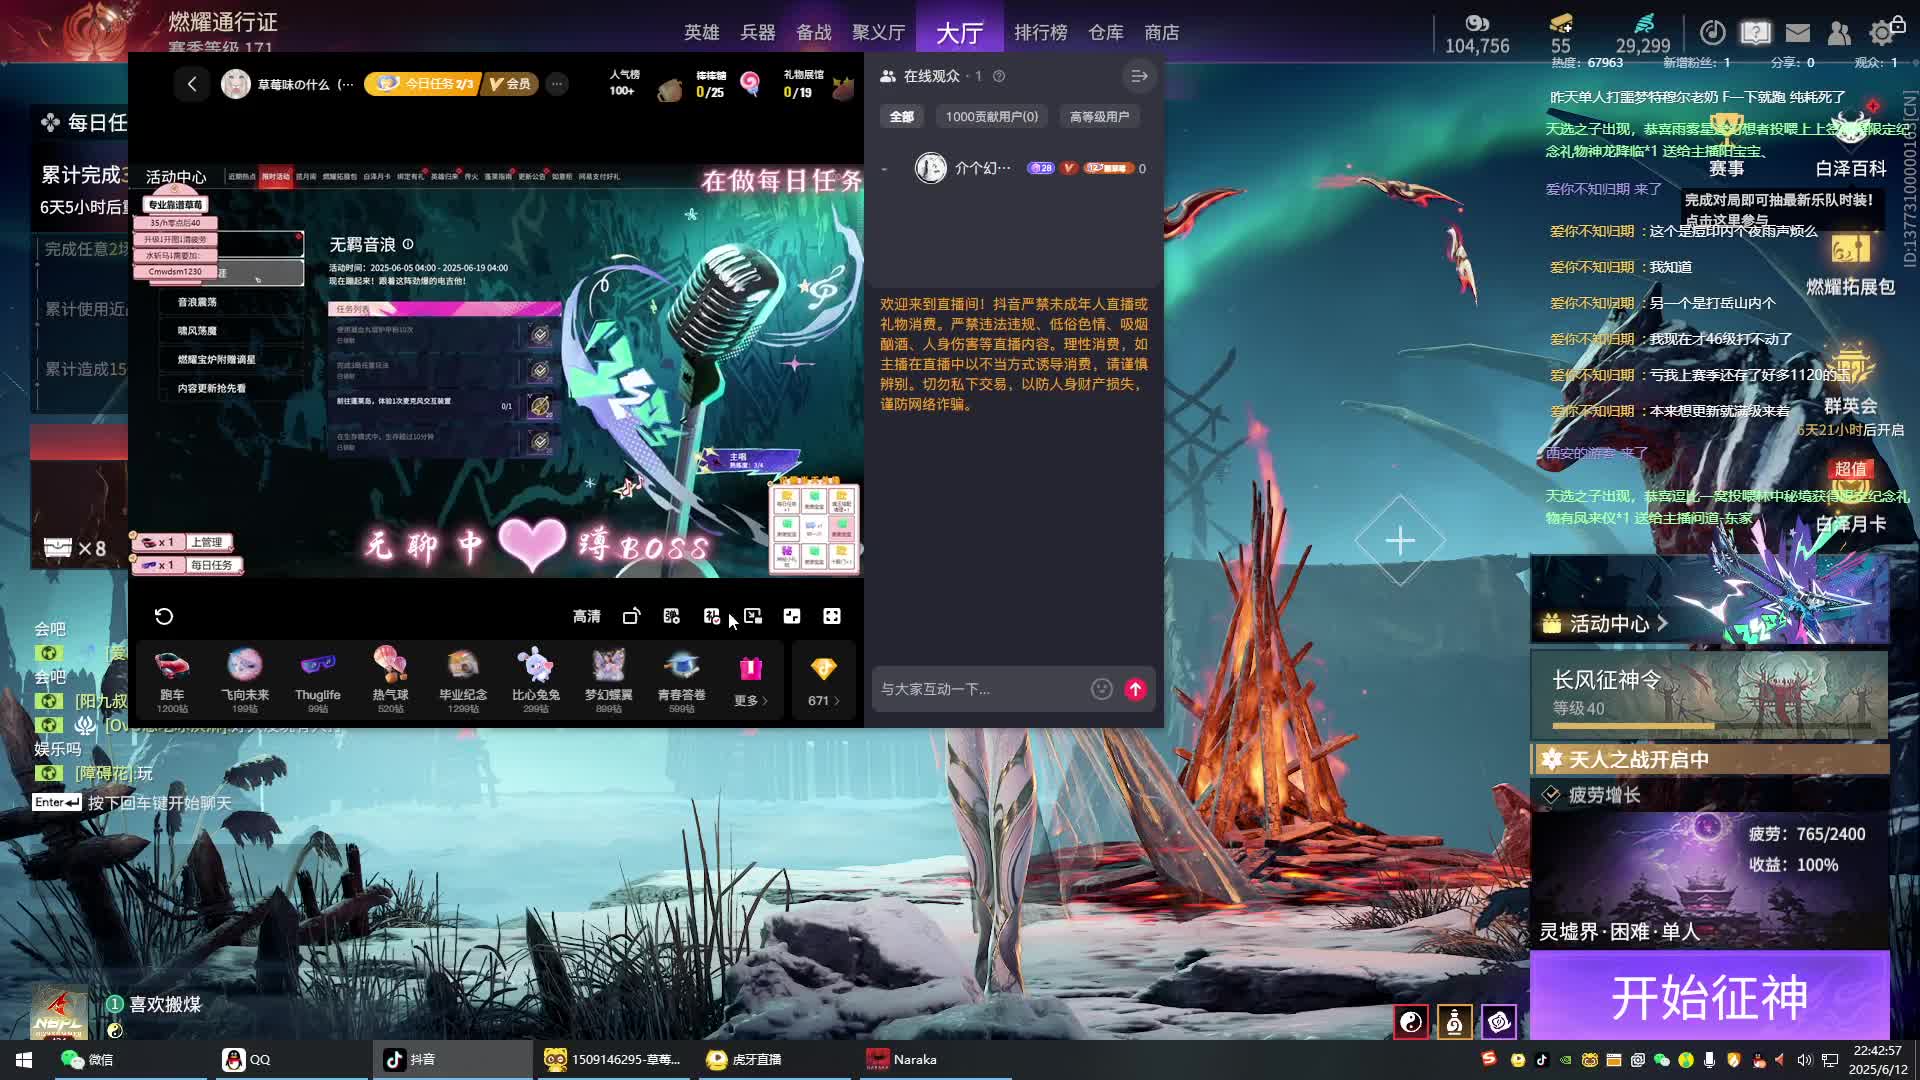Switch to the 备战 menu in Naraka
Viewport: 1920px width, 1080px height.
814,33
